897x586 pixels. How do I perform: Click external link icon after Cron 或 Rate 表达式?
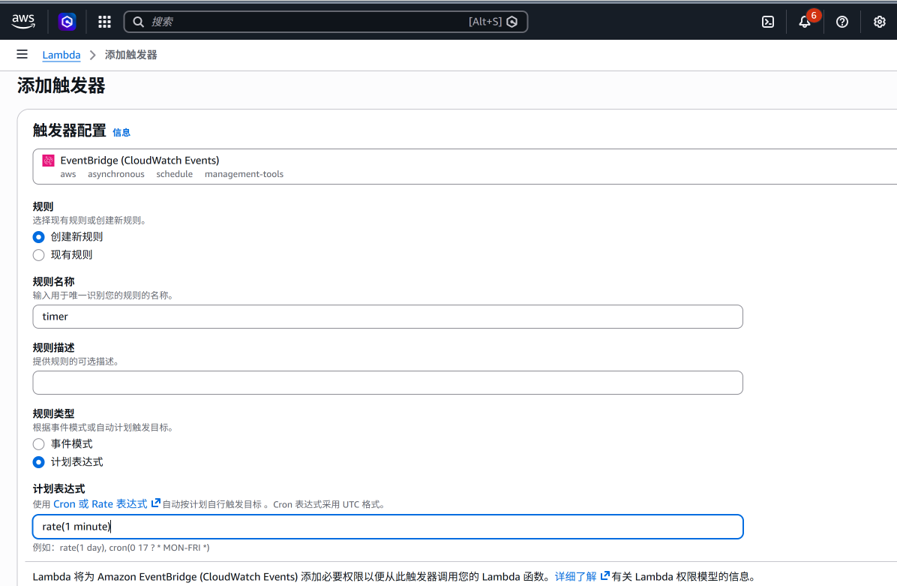(156, 504)
